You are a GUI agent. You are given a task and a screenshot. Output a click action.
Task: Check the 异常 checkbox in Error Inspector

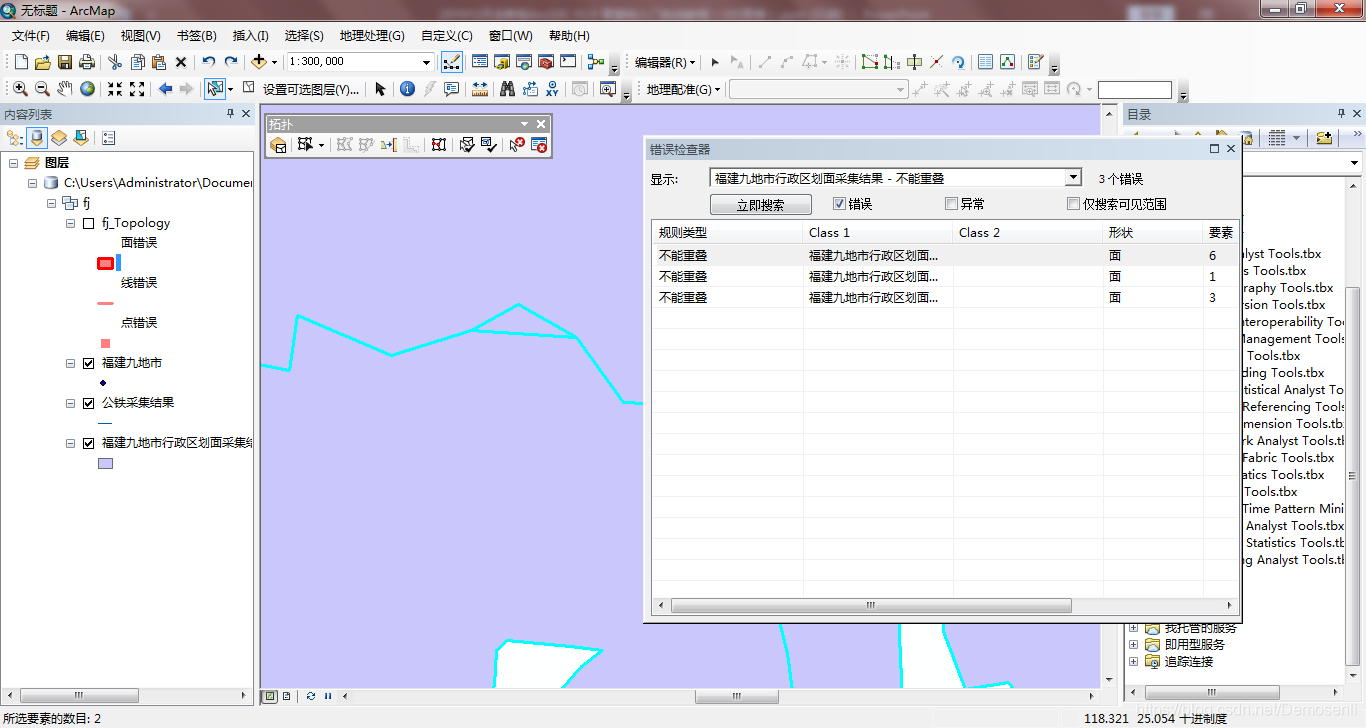[x=951, y=204]
